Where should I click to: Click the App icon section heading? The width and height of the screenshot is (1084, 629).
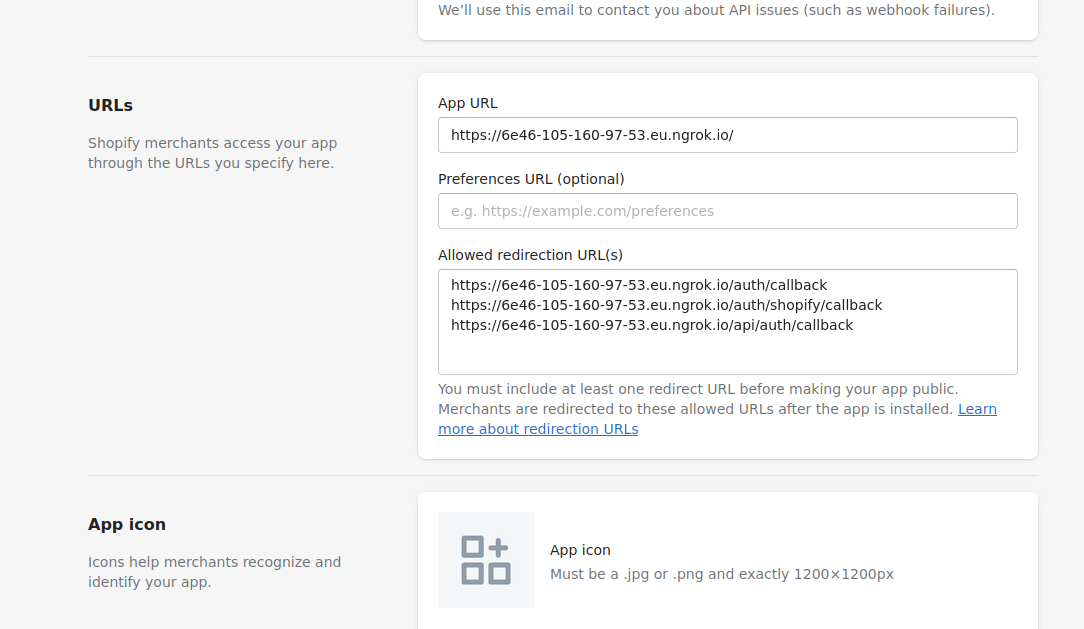pos(127,524)
